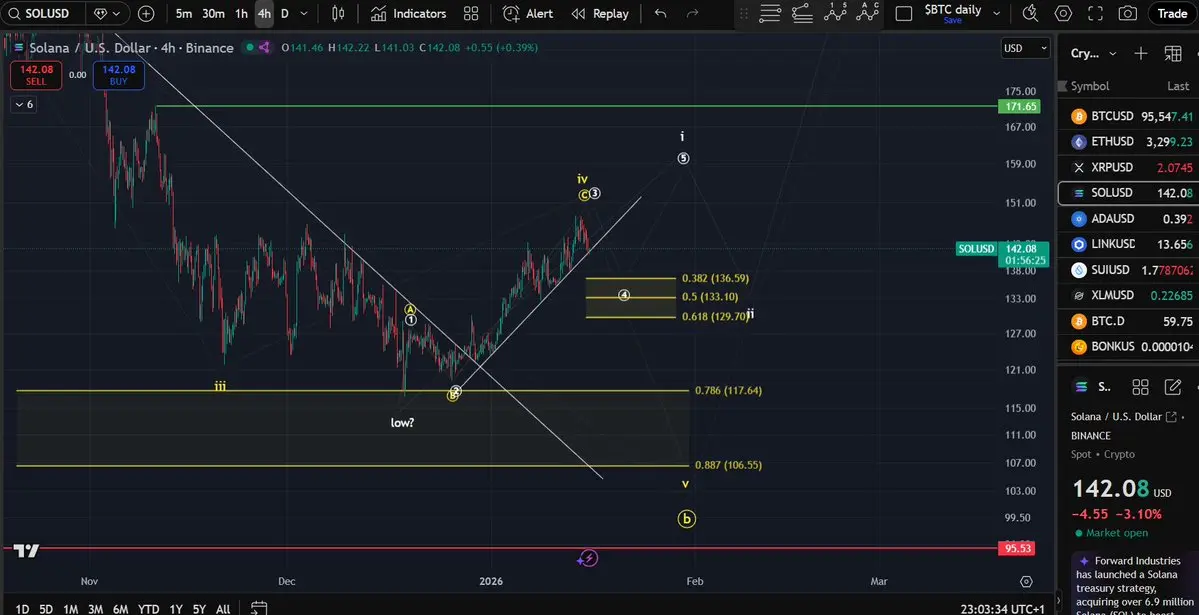Click the 142.08 BUY button
Viewport: 1199px width, 615px height.
(119, 75)
